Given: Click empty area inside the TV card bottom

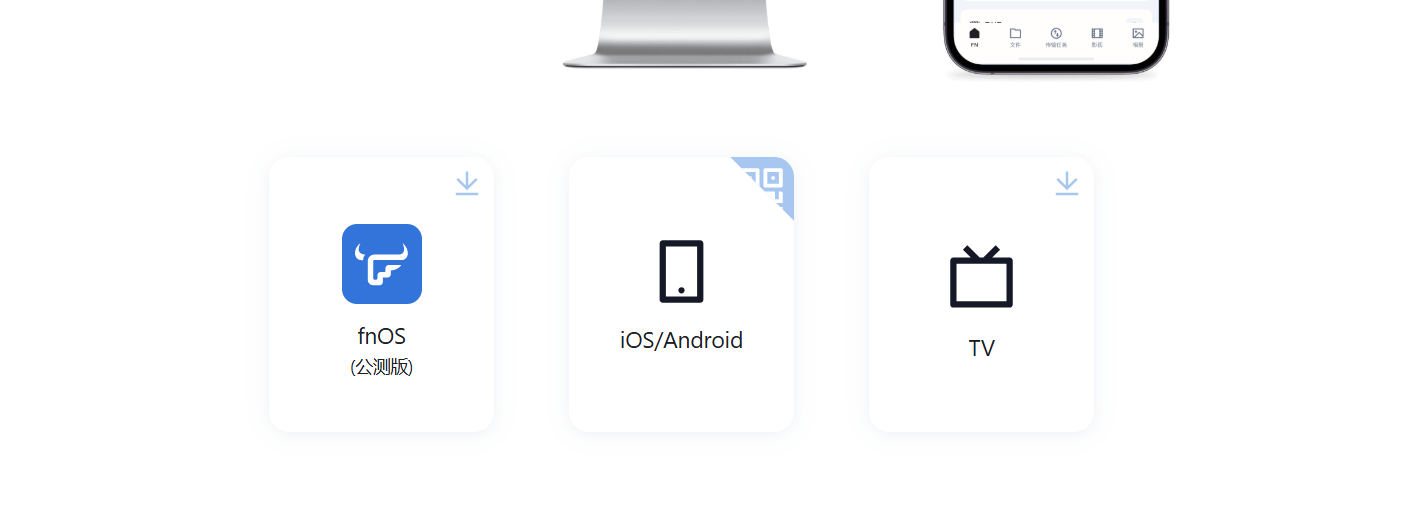Looking at the screenshot, I should (x=981, y=400).
